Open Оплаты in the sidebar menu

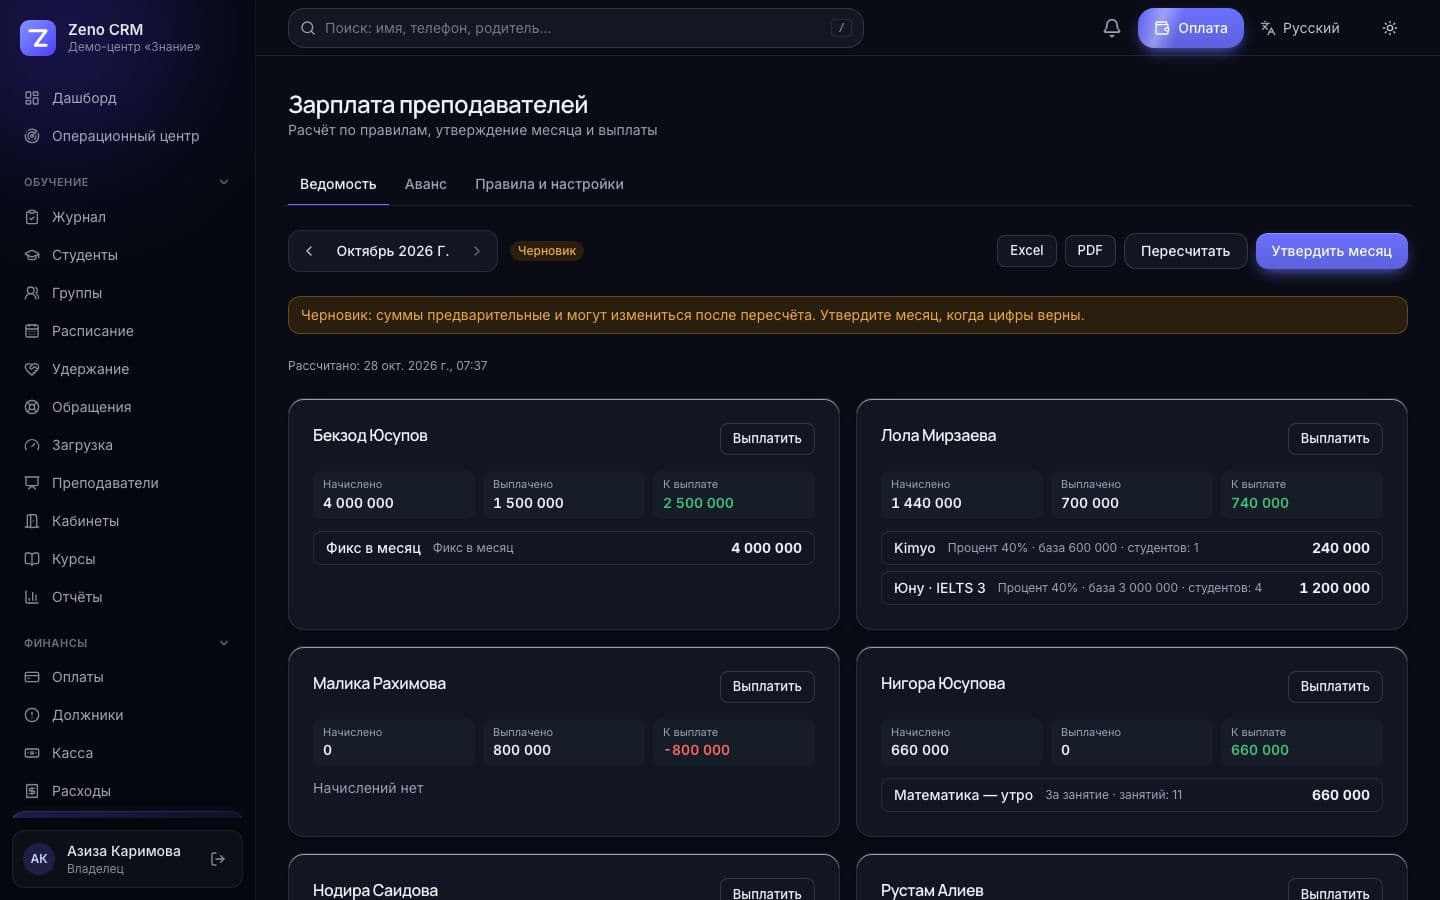(127, 677)
